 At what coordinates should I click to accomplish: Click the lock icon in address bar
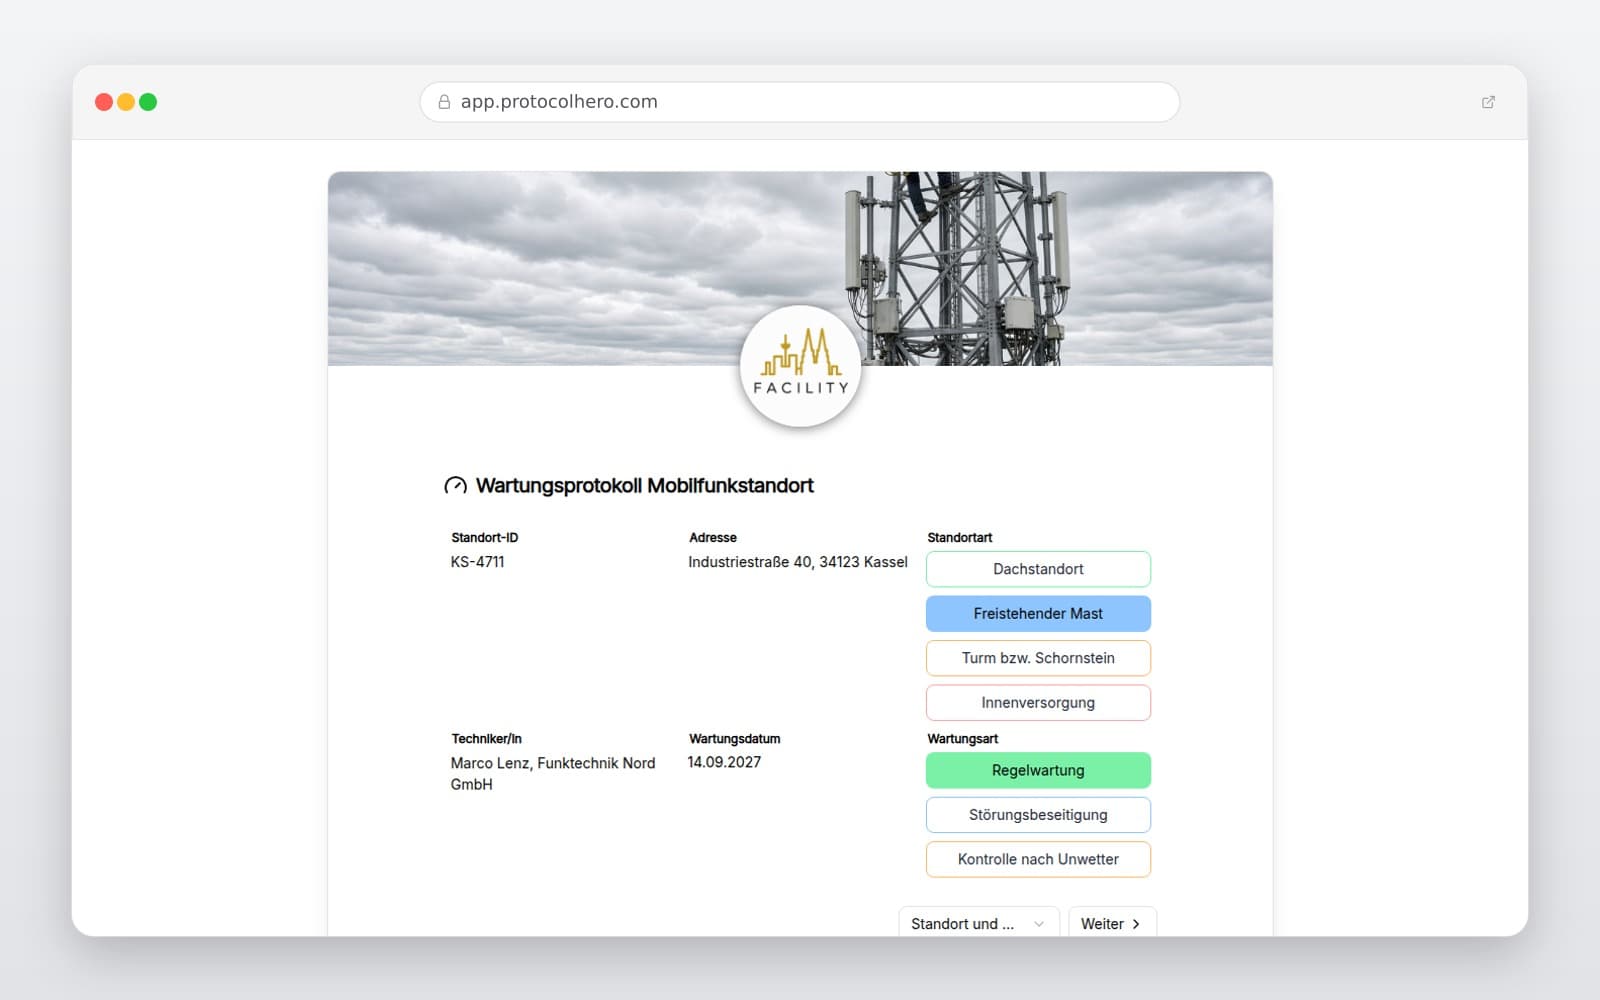point(444,102)
